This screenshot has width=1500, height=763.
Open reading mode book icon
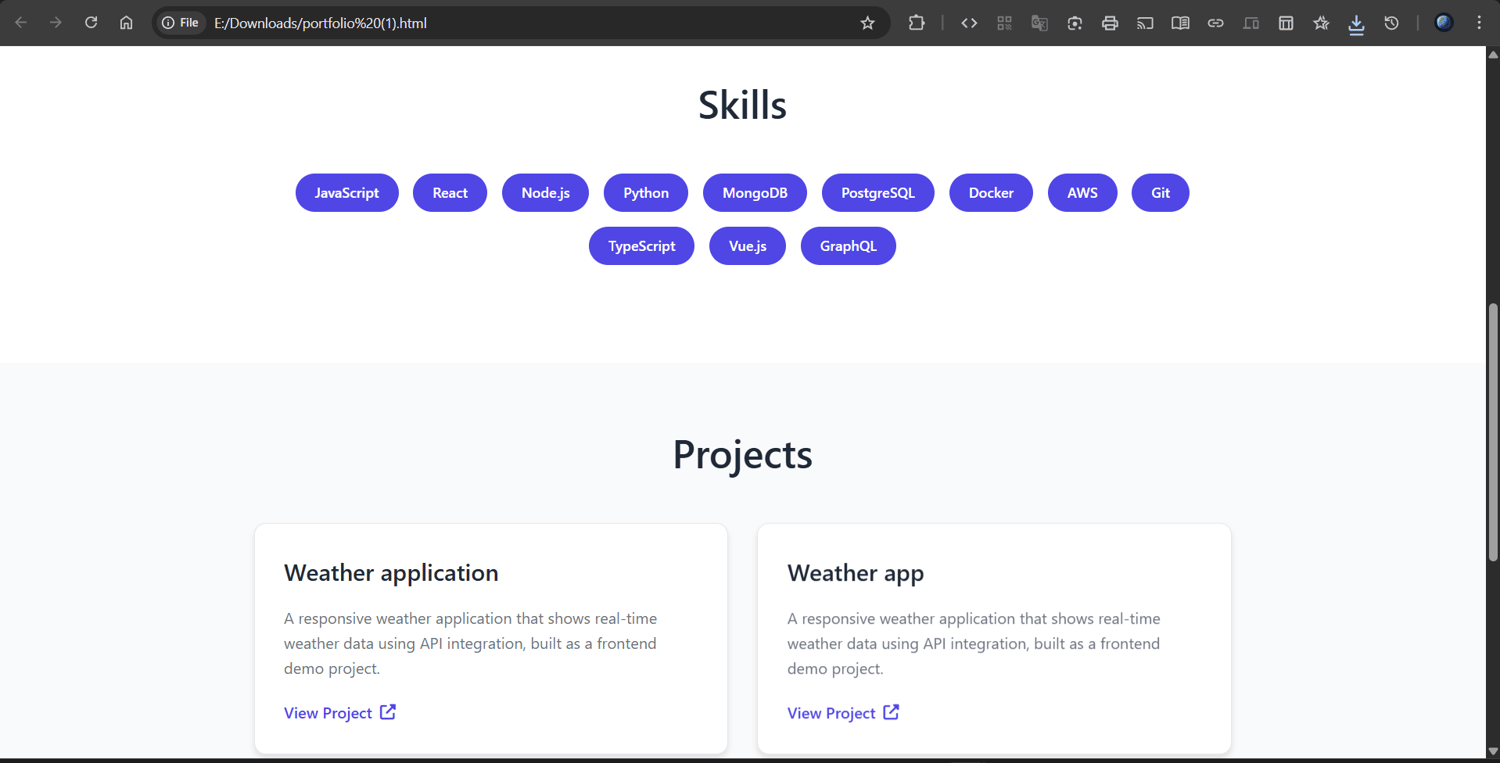tap(1180, 23)
